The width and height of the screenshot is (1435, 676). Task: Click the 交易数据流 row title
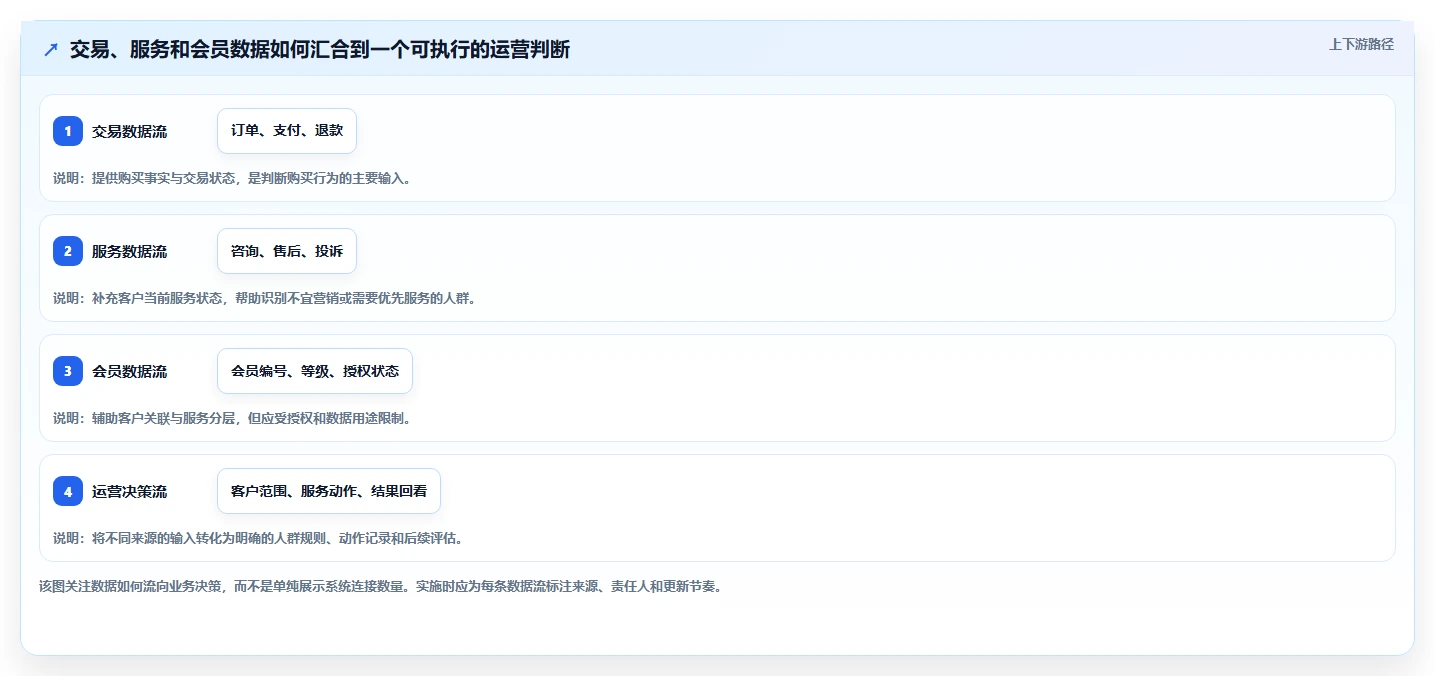[x=130, y=131]
